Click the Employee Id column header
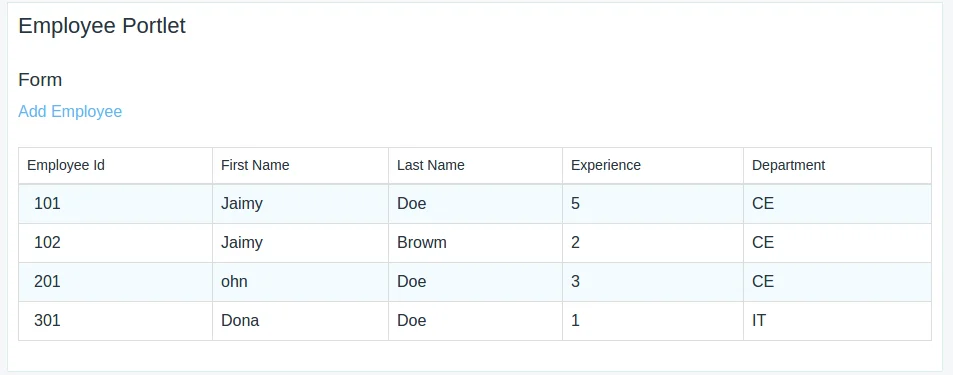Image resolution: width=953 pixels, height=375 pixels. pyautogui.click(x=115, y=165)
